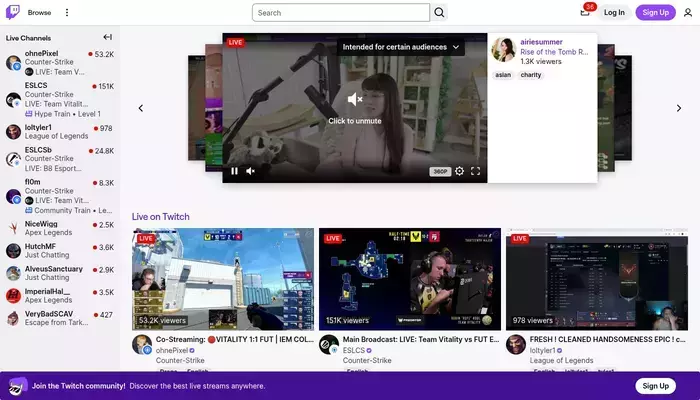This screenshot has height=400, width=700.
Task: Open loltyler1 avatar in sidebar
Action: point(13,132)
